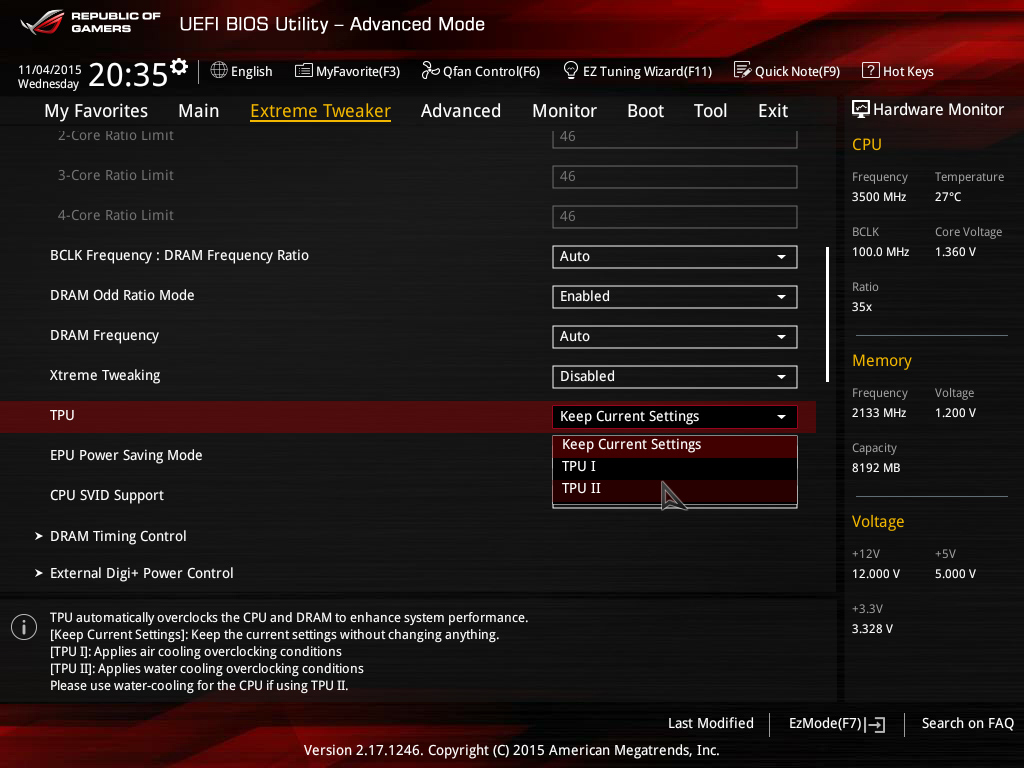The width and height of the screenshot is (1024, 768).
Task: Click the Memory frequency value 2133 MHz
Action: click(879, 413)
